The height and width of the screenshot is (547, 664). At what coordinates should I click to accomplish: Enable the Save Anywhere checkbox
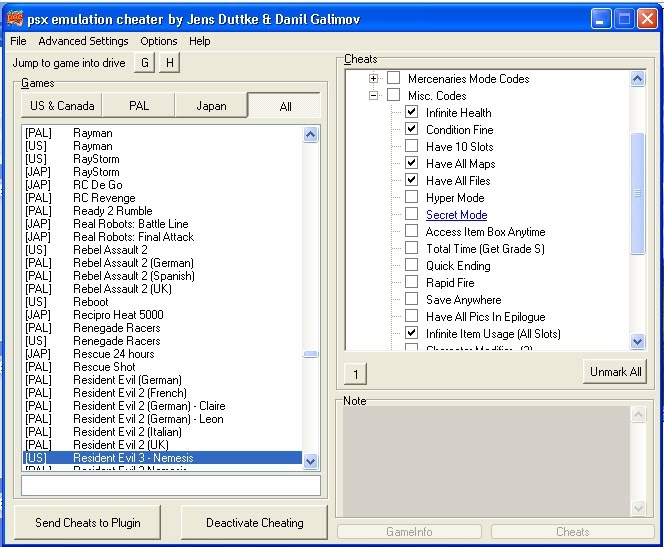(x=411, y=298)
